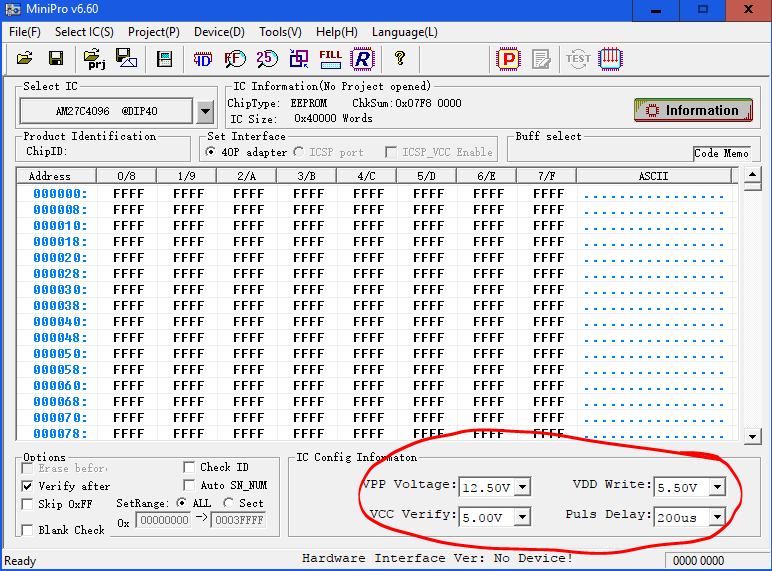Click the AM27C4096 @DIP40 chip select button

point(106,111)
